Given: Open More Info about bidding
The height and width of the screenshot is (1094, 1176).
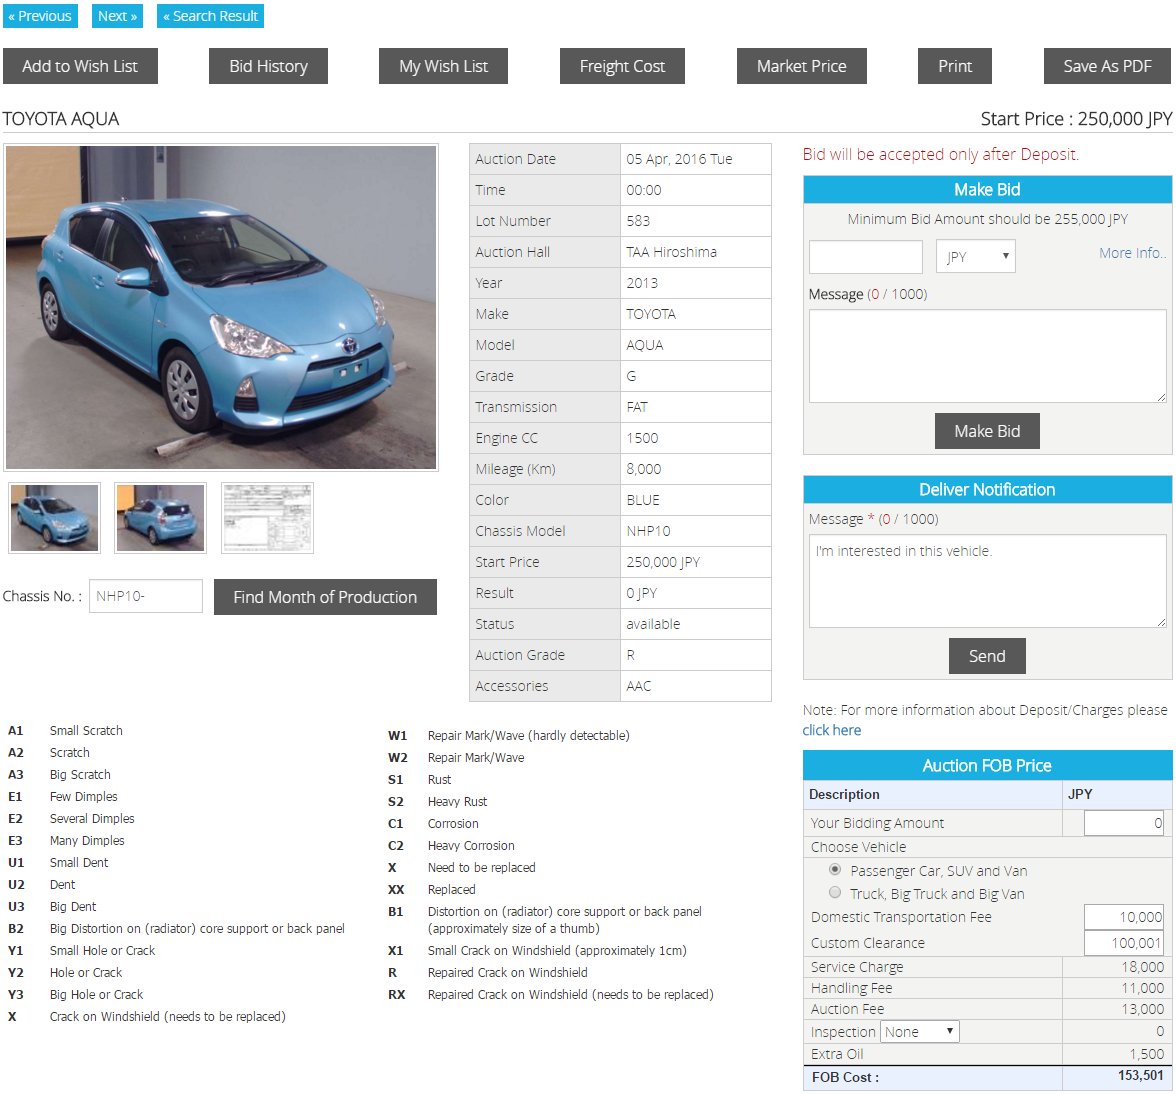Looking at the screenshot, I should tap(1131, 253).
